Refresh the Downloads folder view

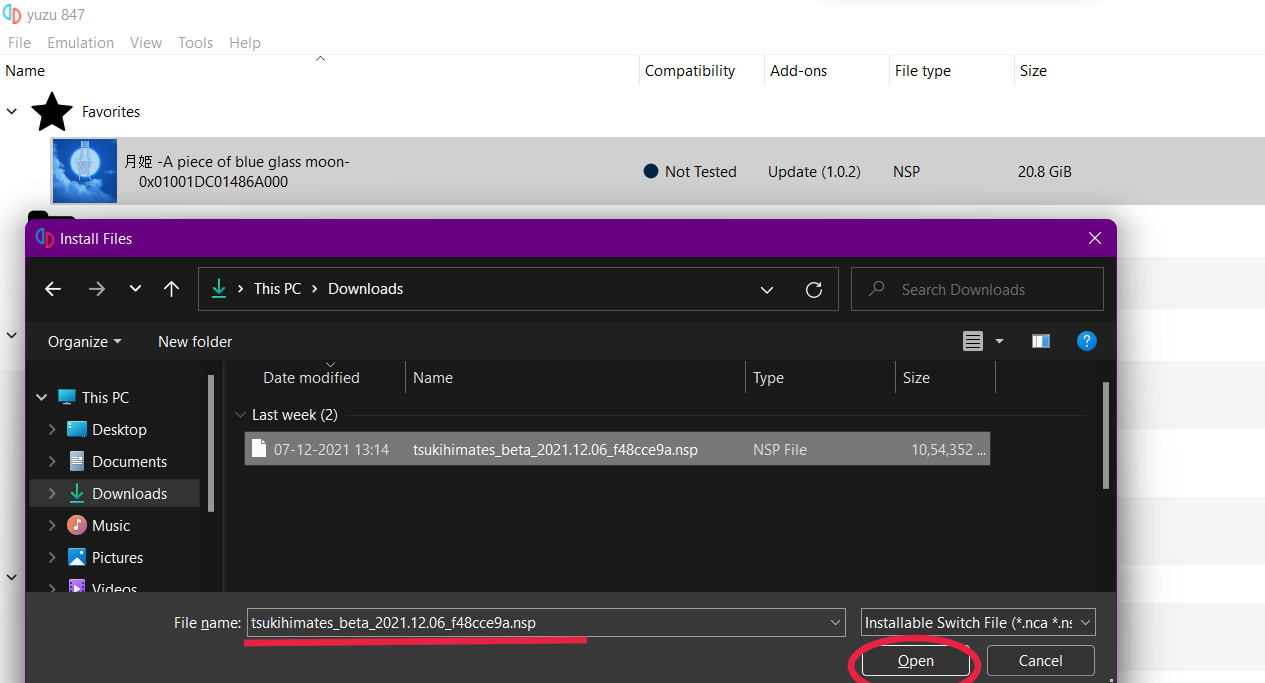(814, 290)
